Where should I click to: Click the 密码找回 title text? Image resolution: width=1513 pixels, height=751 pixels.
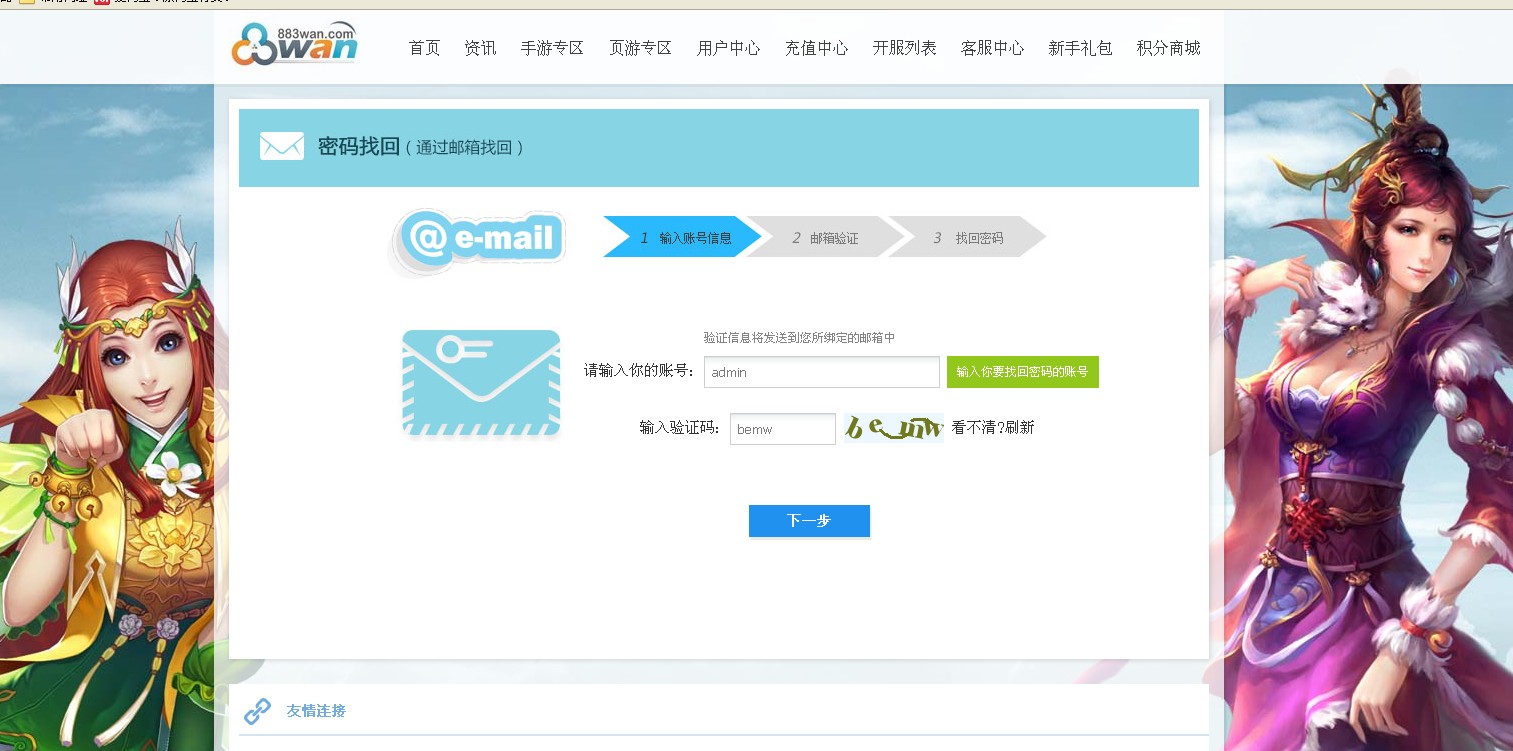[359, 146]
